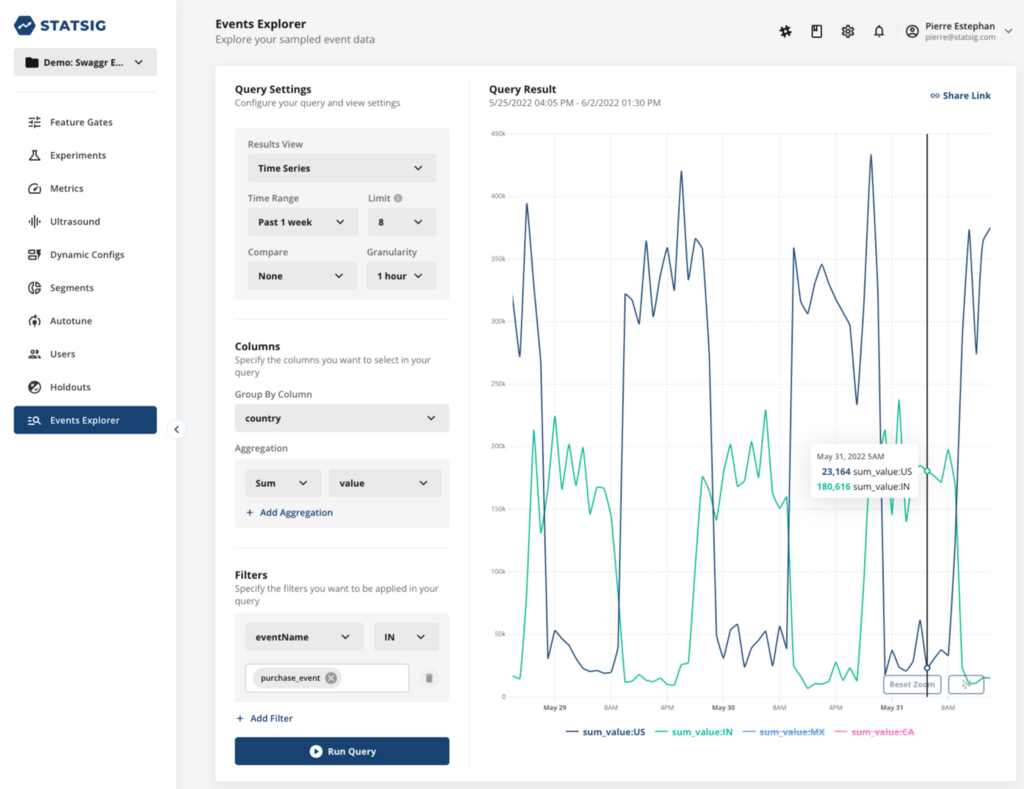
Task: Open the settings gear icon
Action: [x=848, y=31]
